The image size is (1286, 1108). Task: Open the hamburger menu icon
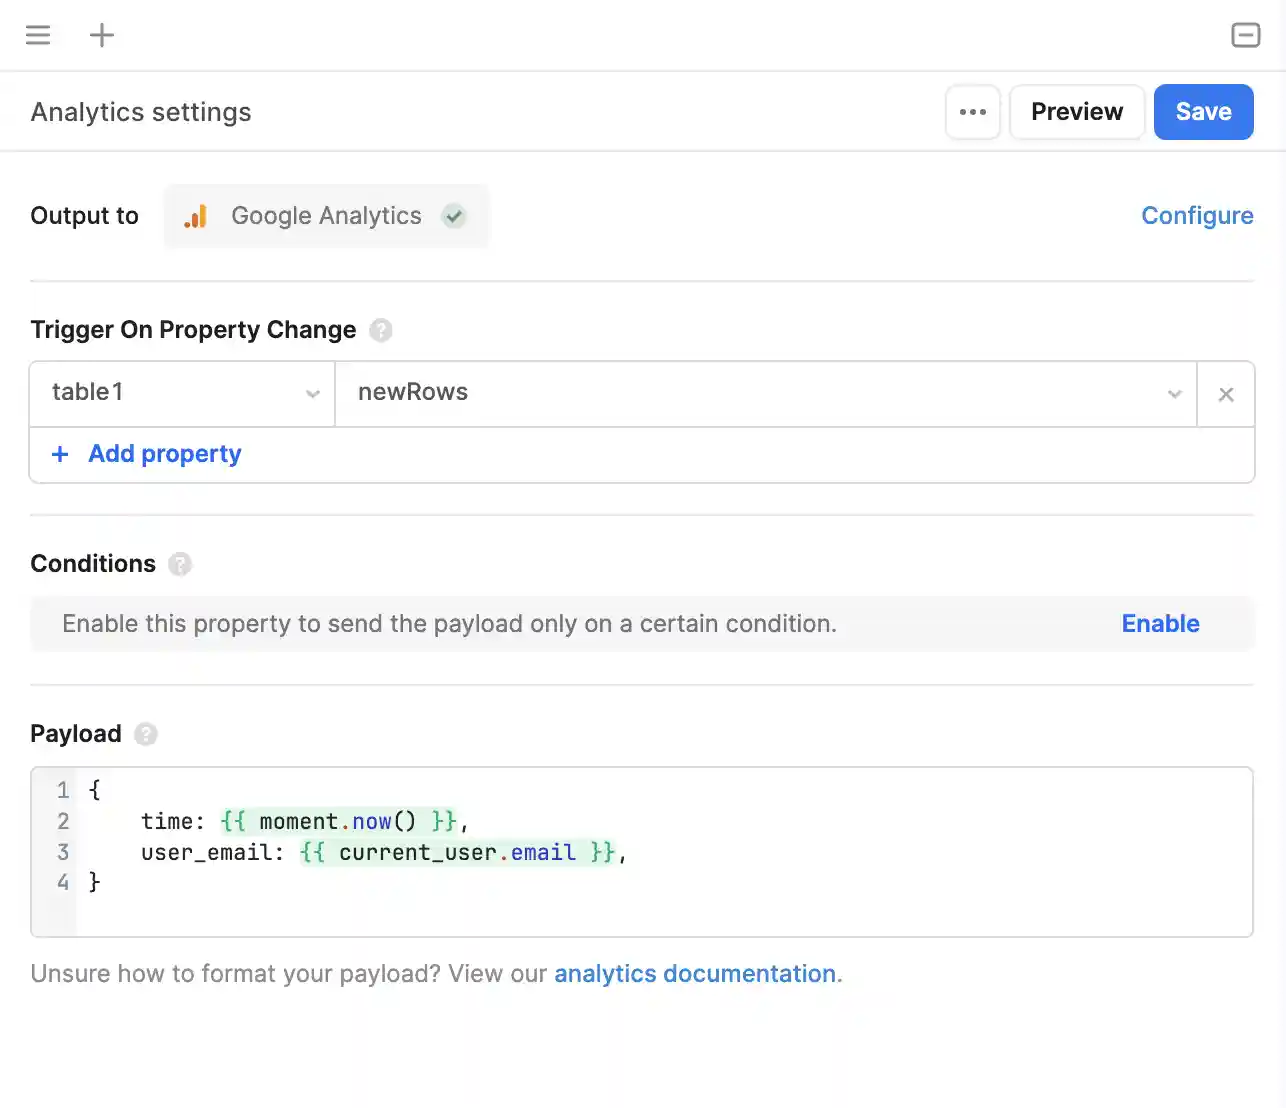point(38,36)
